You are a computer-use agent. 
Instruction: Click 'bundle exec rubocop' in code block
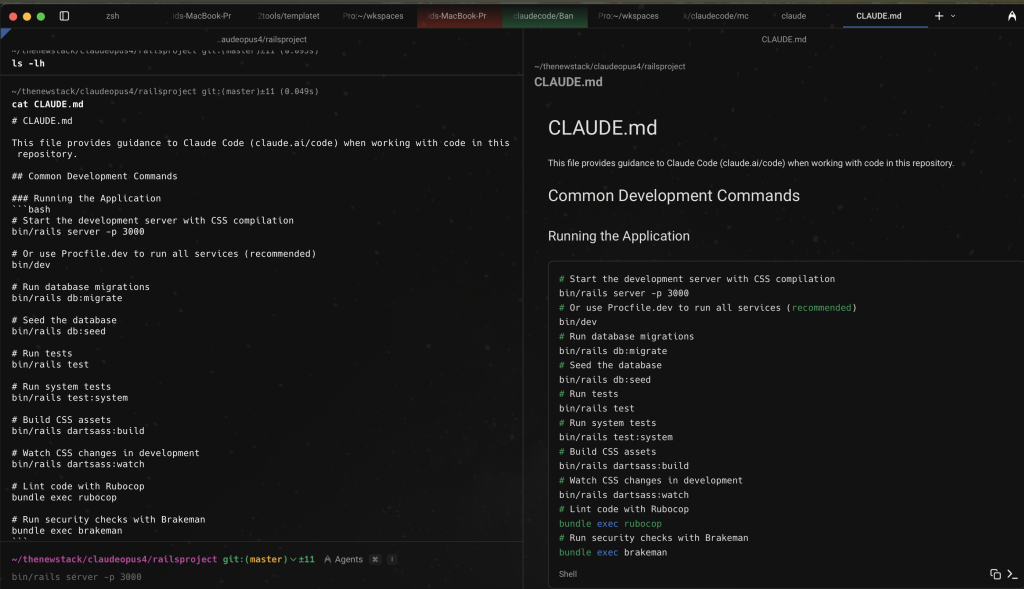point(610,524)
